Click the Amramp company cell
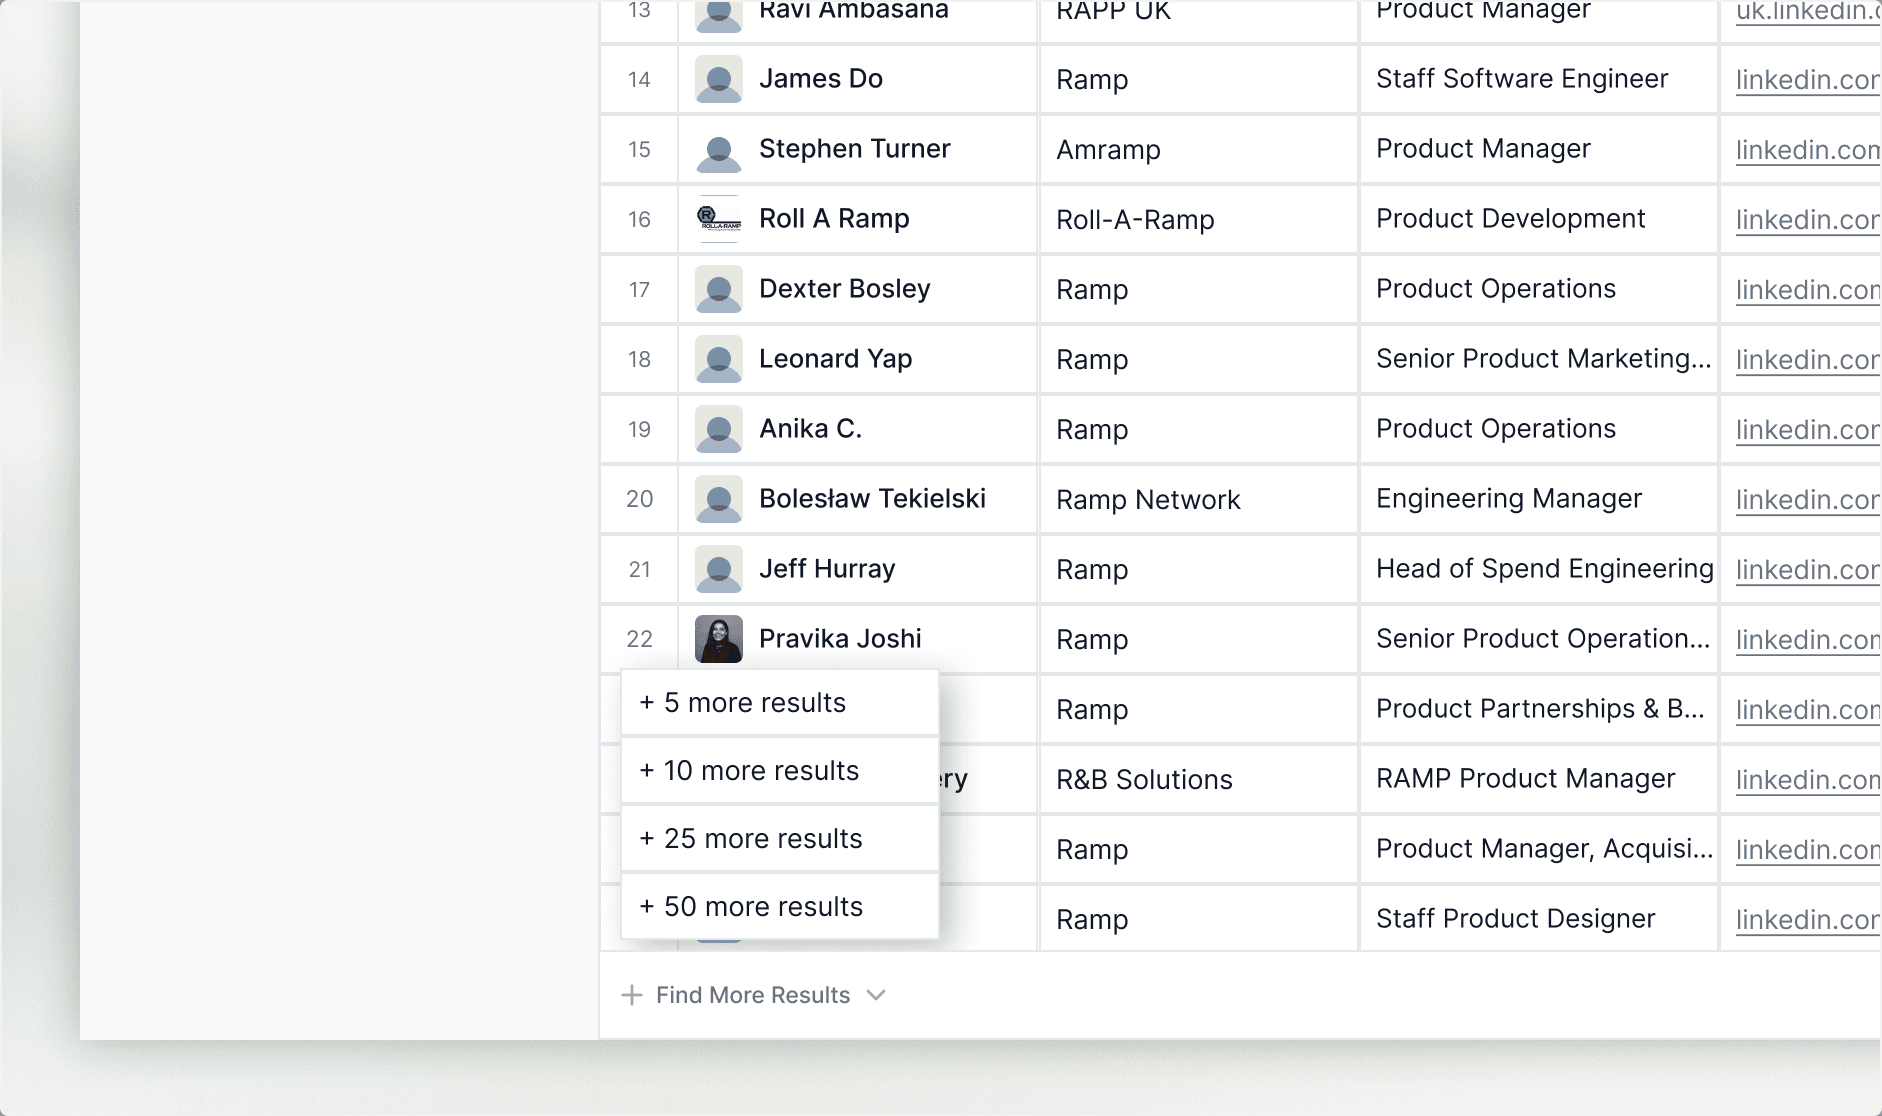The height and width of the screenshot is (1116, 1882). 1199,150
